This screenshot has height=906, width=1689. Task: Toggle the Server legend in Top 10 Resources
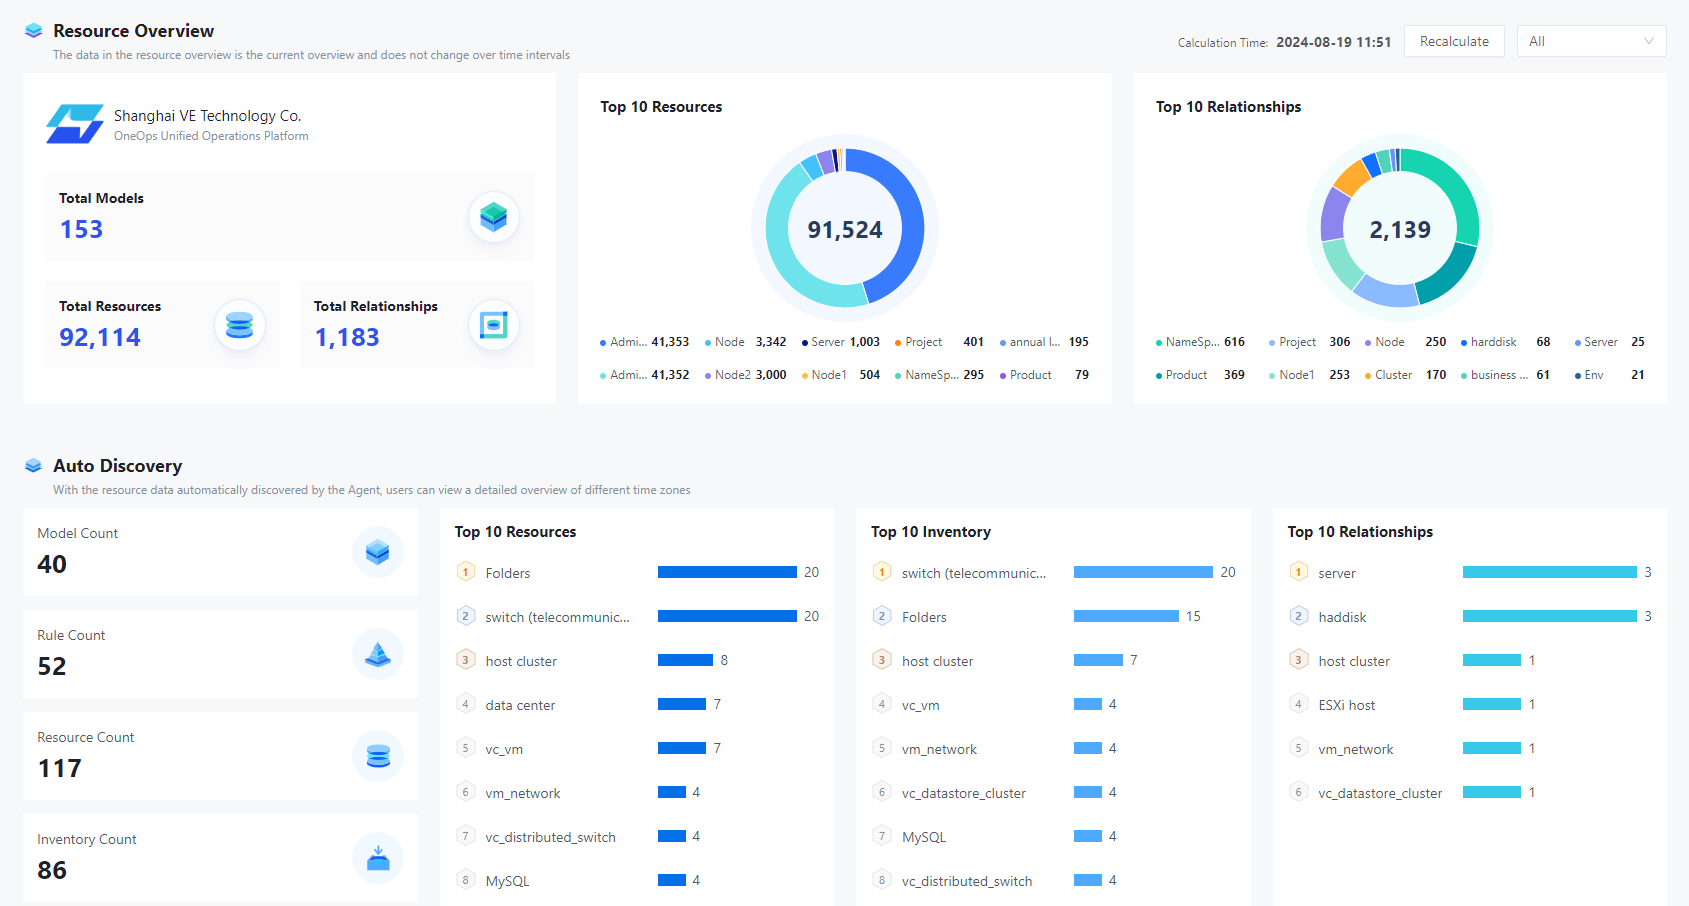pyautogui.click(x=828, y=341)
